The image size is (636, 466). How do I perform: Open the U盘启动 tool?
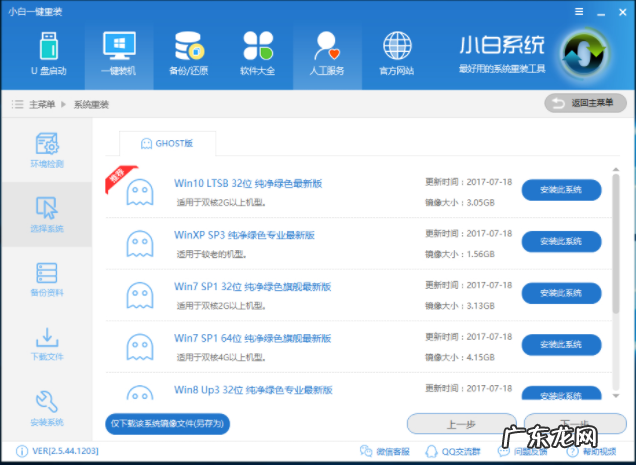point(49,54)
